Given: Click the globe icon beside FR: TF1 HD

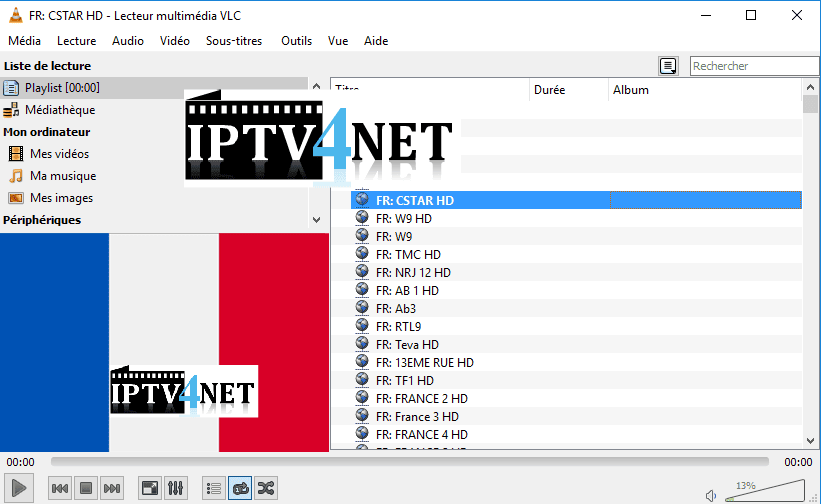Looking at the screenshot, I should (362, 379).
